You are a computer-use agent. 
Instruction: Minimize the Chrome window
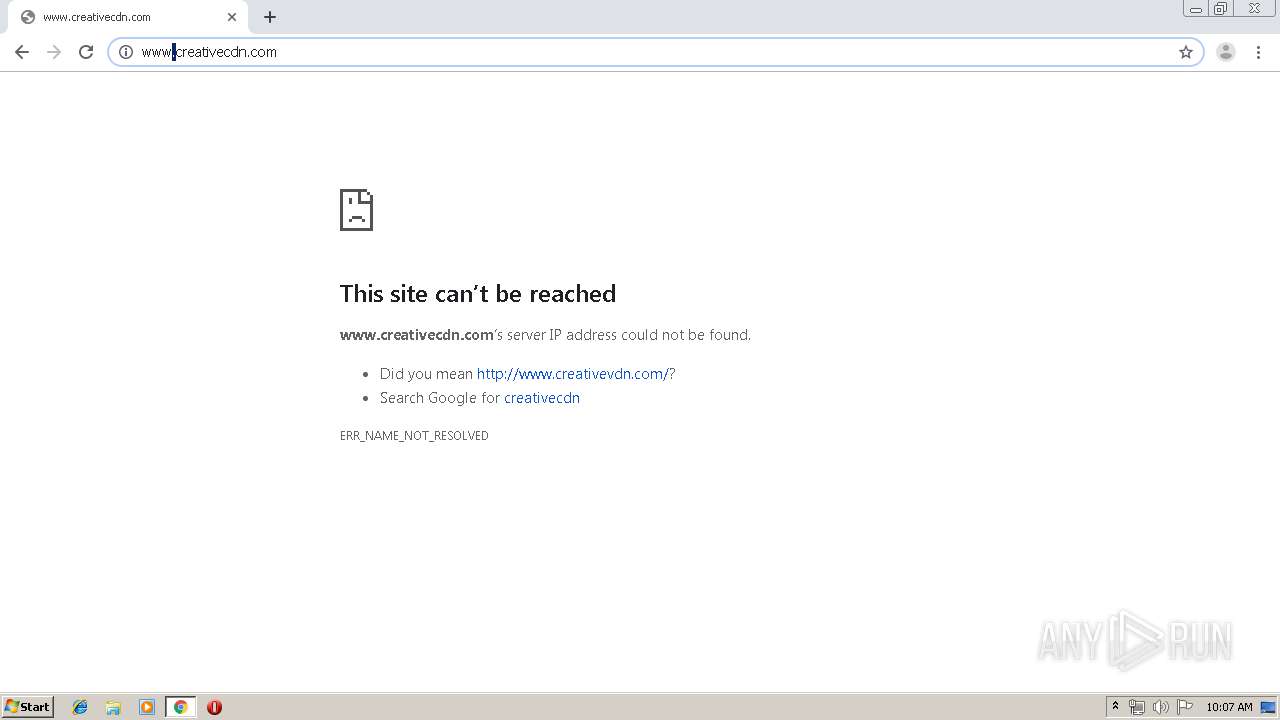pos(1196,9)
